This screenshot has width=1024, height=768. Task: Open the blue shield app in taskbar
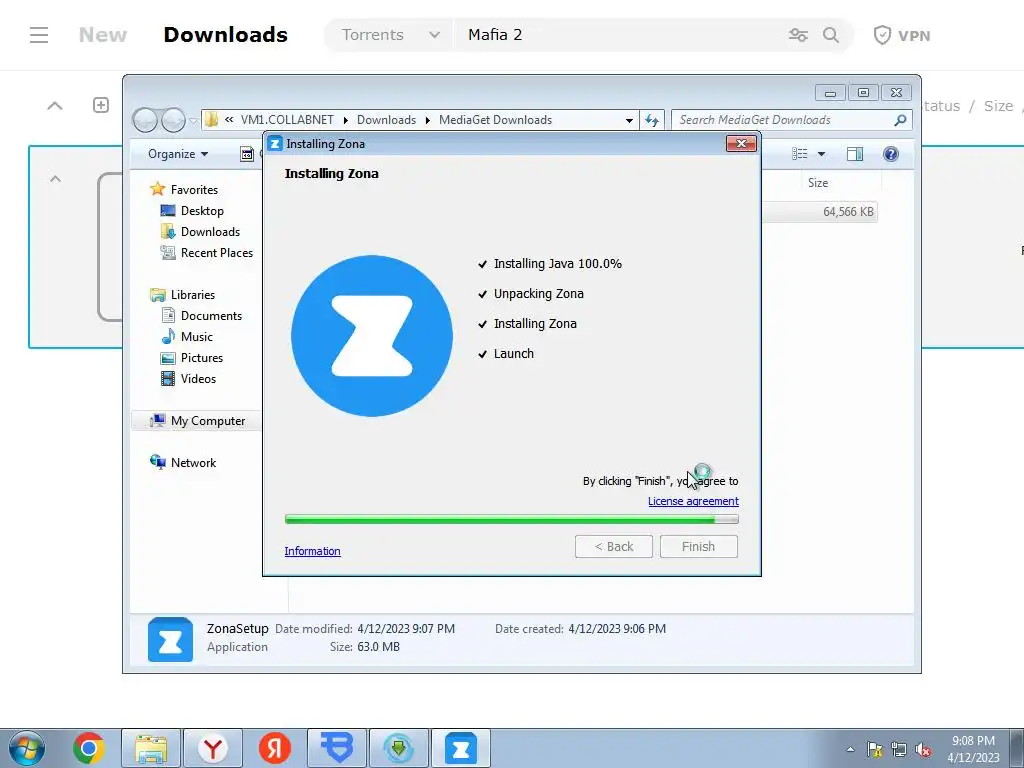(x=337, y=748)
